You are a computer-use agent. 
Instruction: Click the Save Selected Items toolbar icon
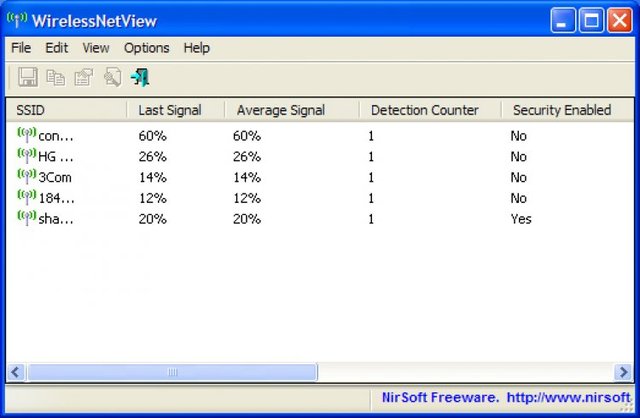click(x=28, y=77)
